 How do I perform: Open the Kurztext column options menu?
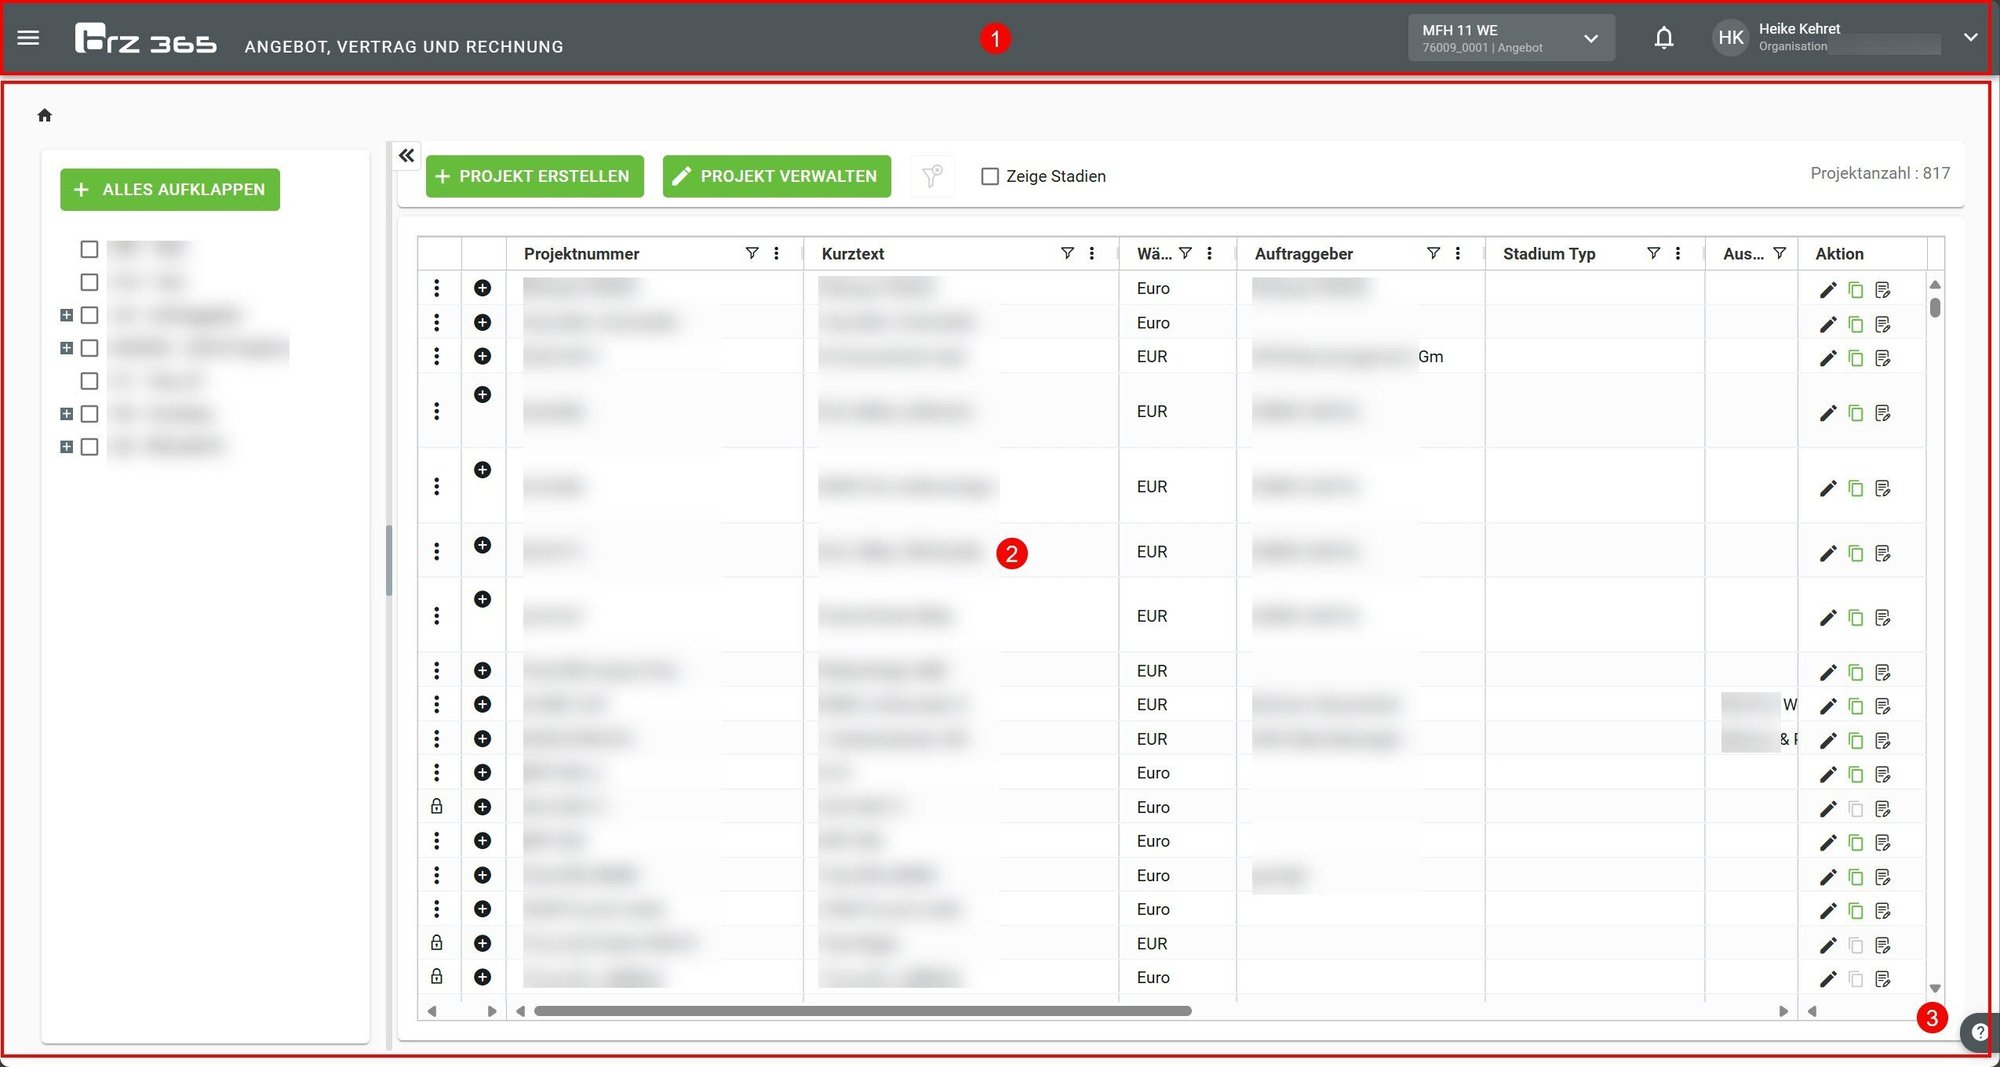click(x=1092, y=254)
